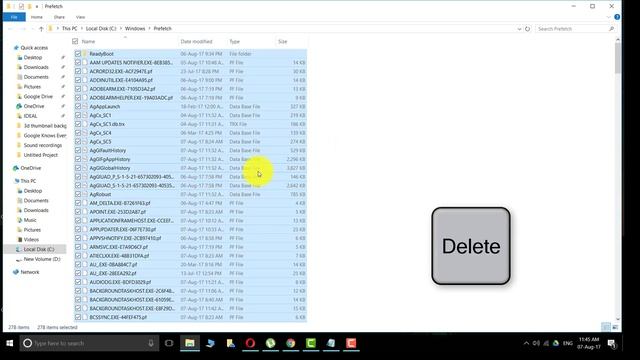640x360 pixels.
Task: Focus the Type here to search taskbar box
Action: click(89, 343)
